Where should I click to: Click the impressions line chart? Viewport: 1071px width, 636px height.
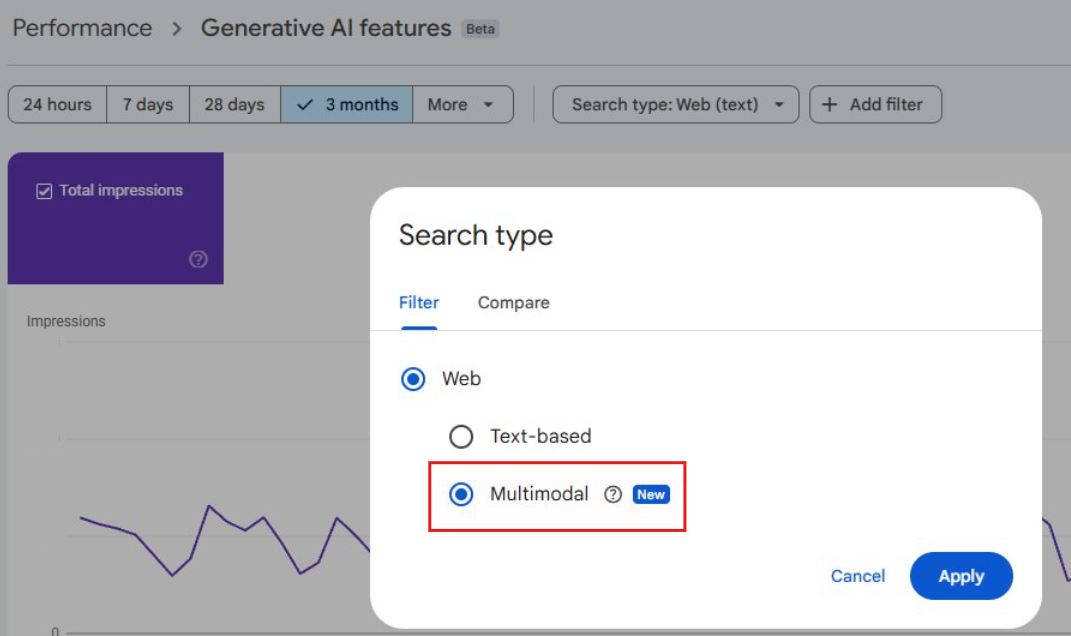click(x=225, y=540)
